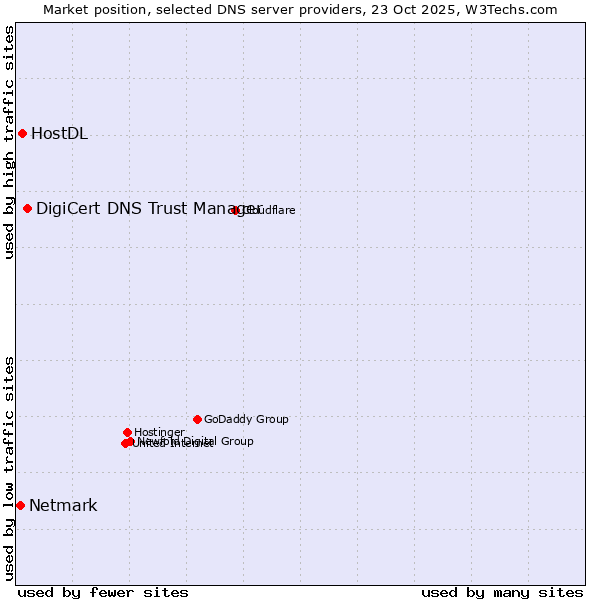This screenshot has height=600, width=600.
Task: Click the GoDaddy Group label
Action: [x=246, y=419]
